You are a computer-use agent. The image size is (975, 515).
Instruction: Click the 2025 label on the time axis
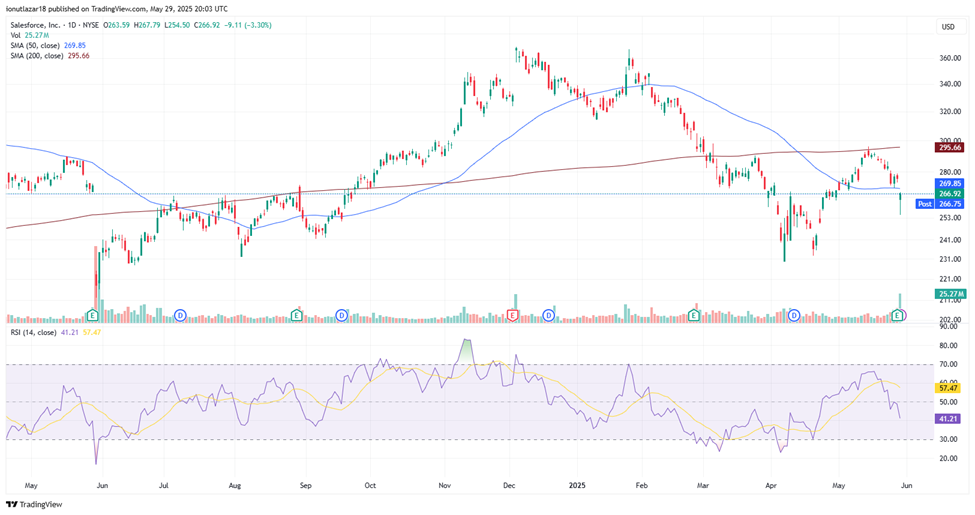(x=578, y=483)
